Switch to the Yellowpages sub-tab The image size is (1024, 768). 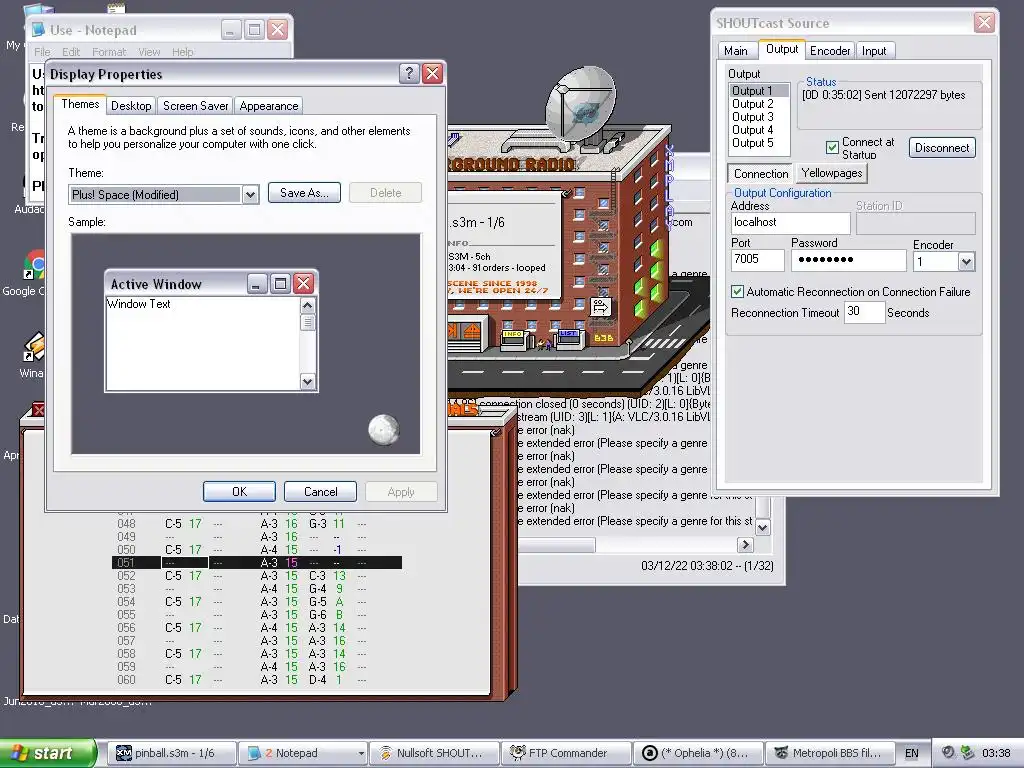point(832,173)
